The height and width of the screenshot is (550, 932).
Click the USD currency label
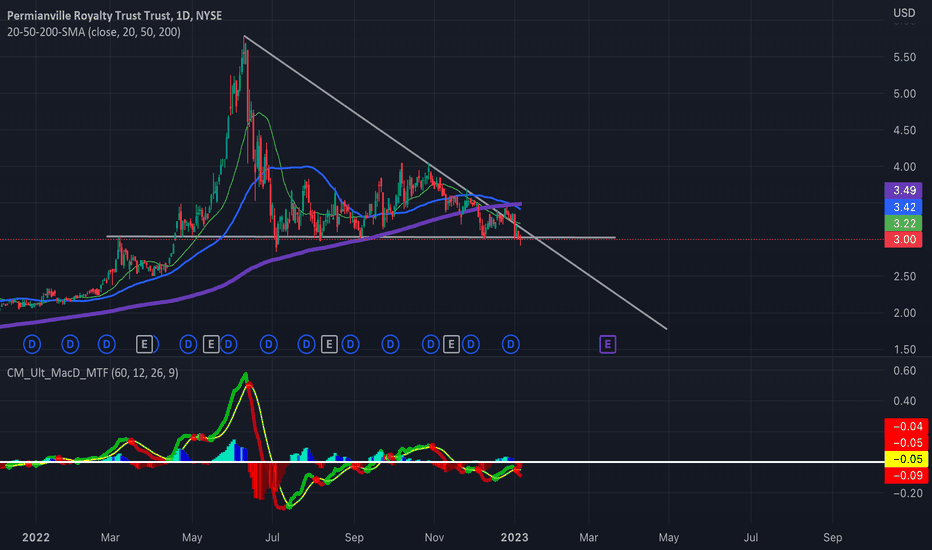[x=904, y=12]
